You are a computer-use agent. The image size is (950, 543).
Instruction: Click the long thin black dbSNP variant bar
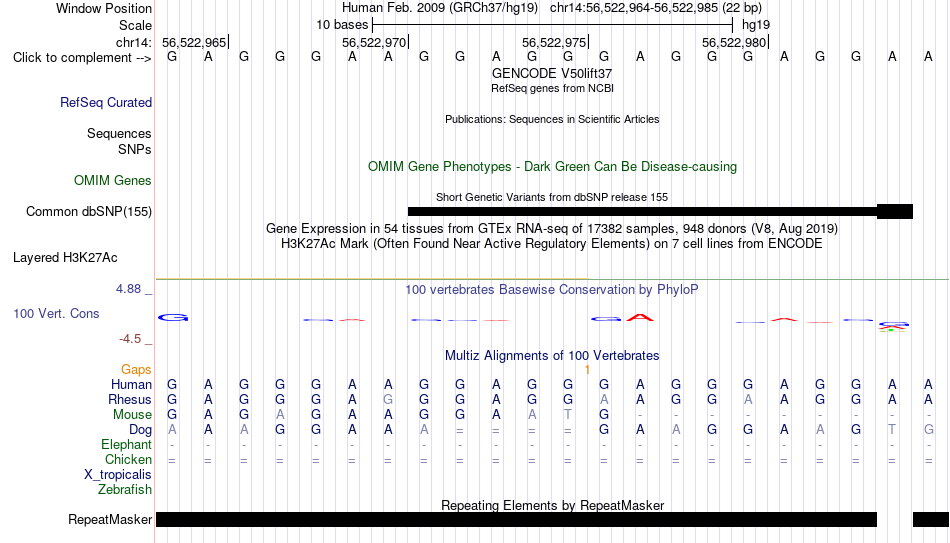(642, 212)
